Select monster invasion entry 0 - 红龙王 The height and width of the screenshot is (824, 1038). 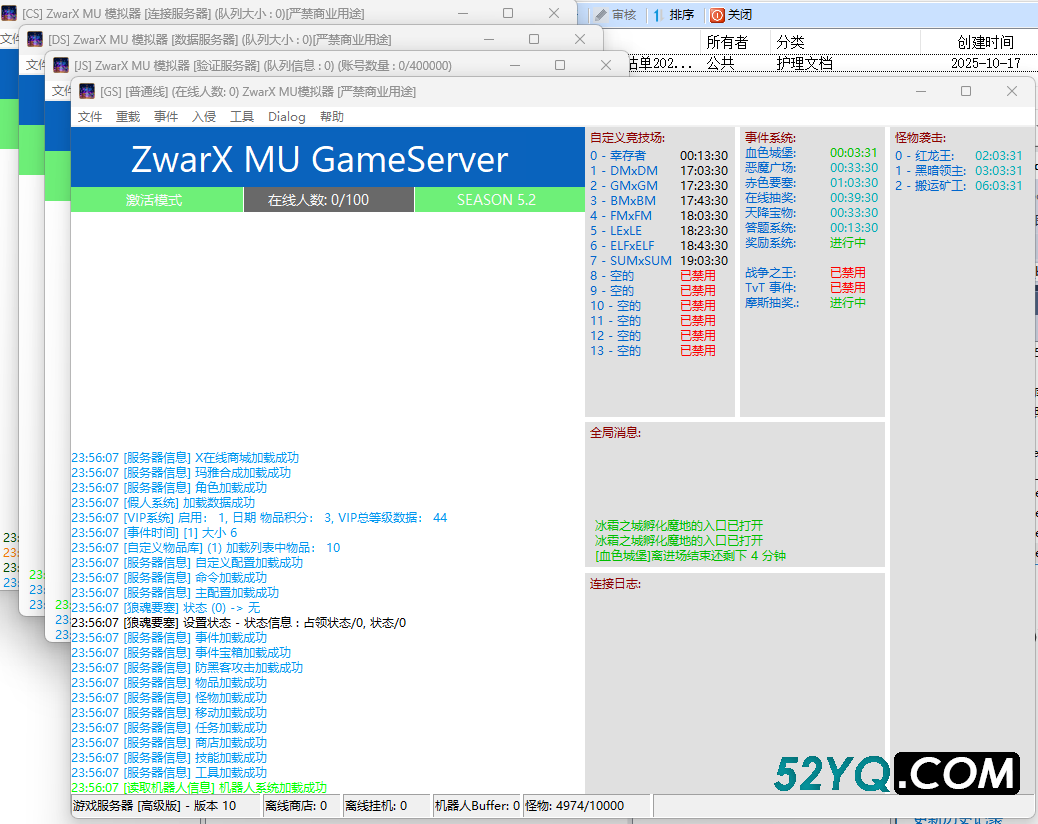(x=959, y=156)
